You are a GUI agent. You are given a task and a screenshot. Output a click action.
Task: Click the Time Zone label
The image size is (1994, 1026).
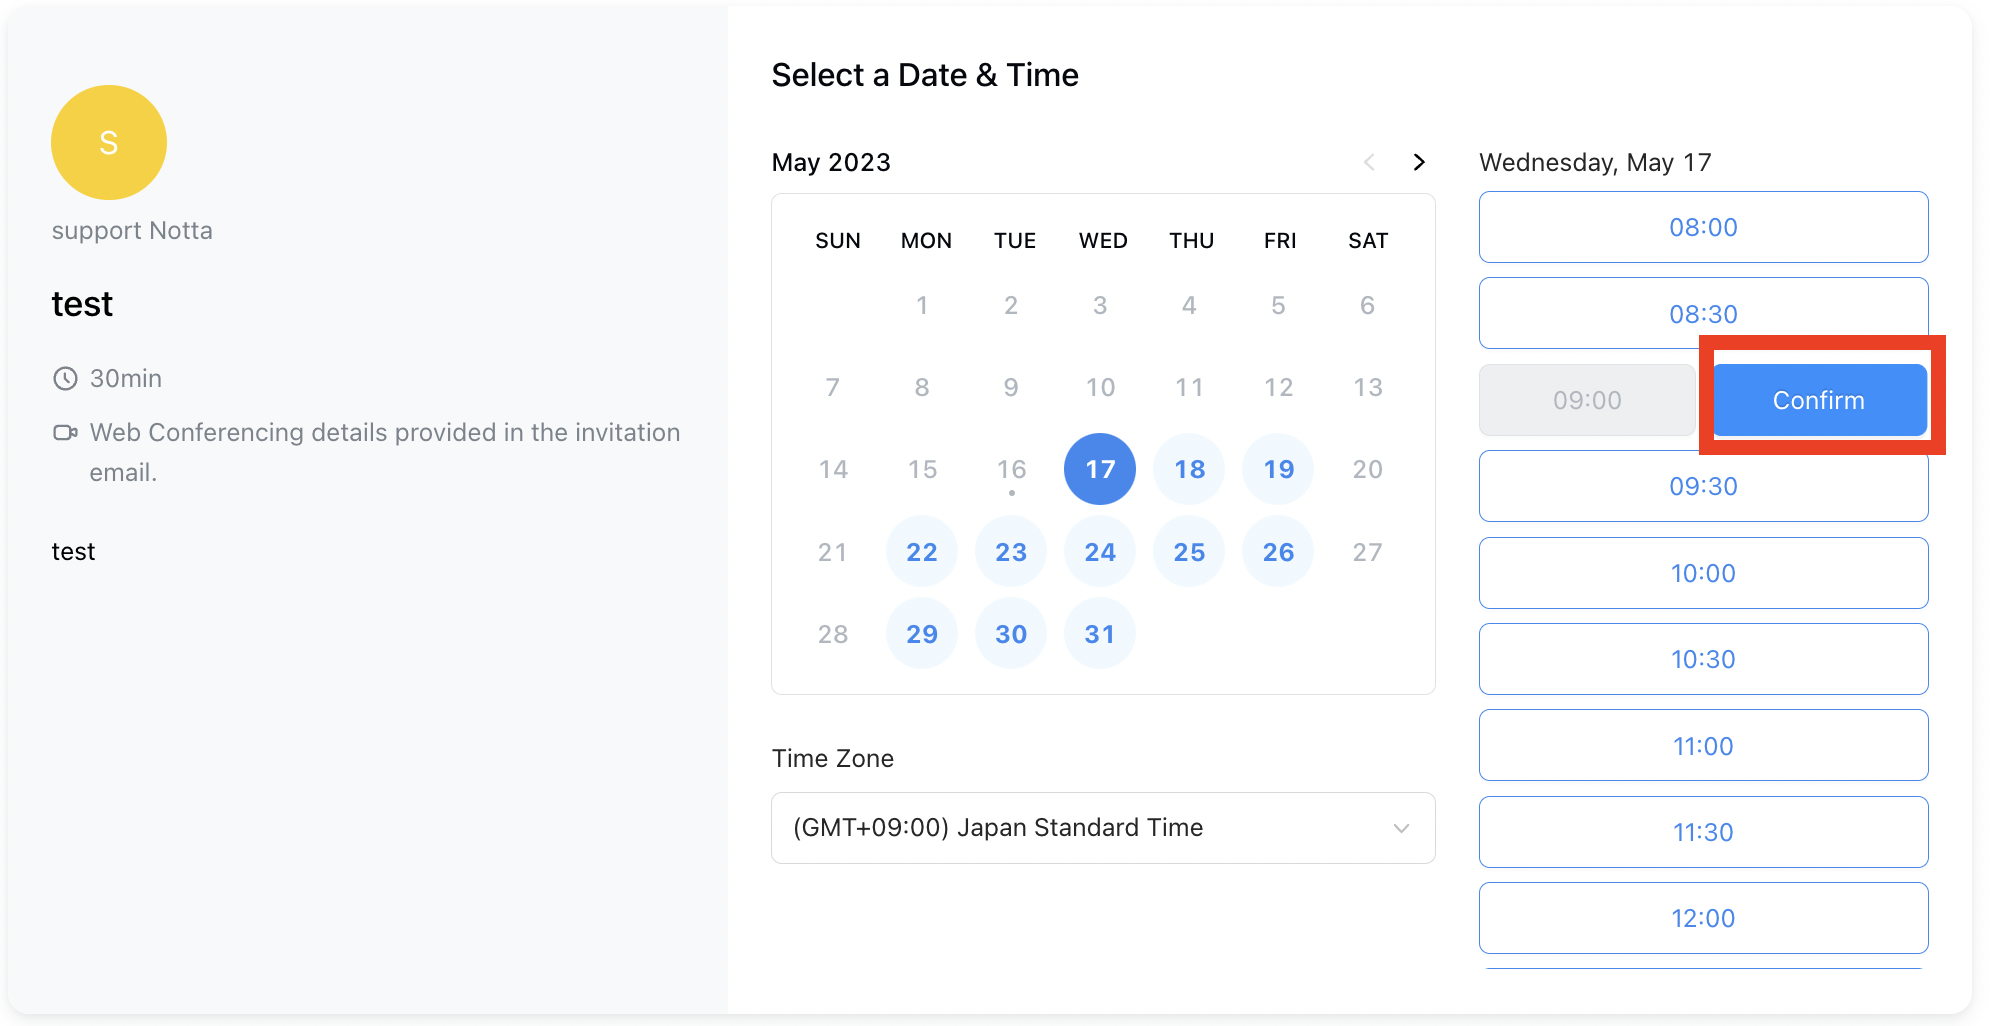tap(833, 759)
